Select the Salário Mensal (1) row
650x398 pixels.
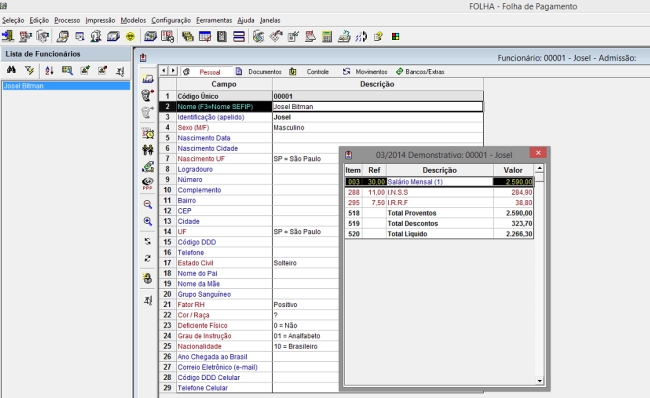(439, 182)
